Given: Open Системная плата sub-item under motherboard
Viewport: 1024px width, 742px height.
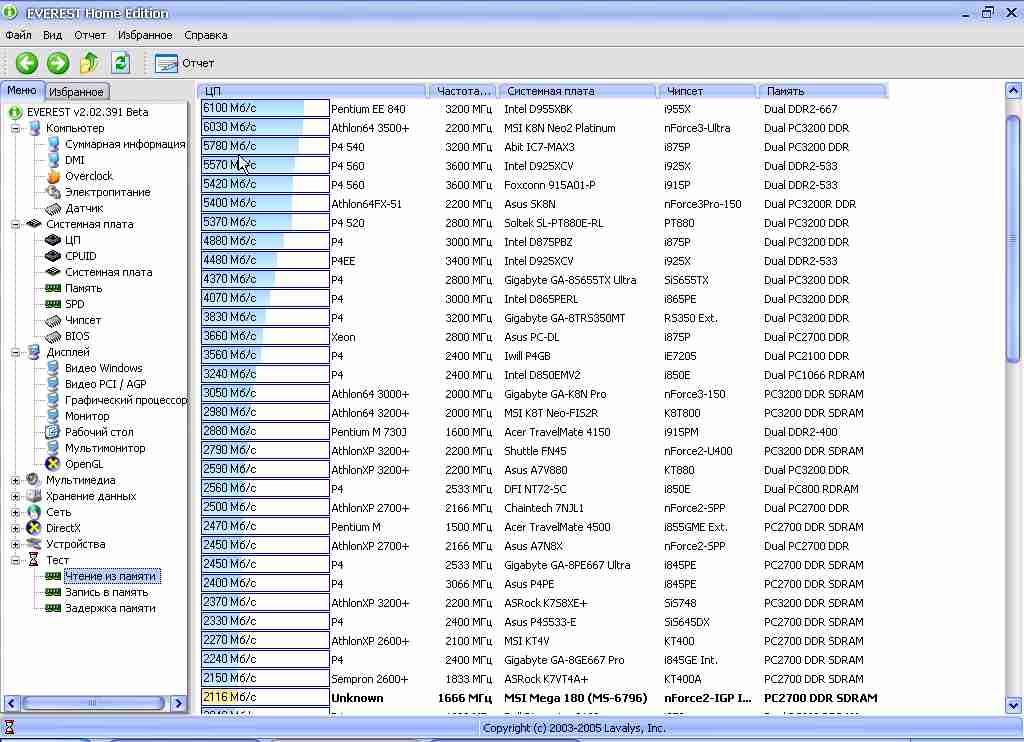Looking at the screenshot, I should (108, 272).
